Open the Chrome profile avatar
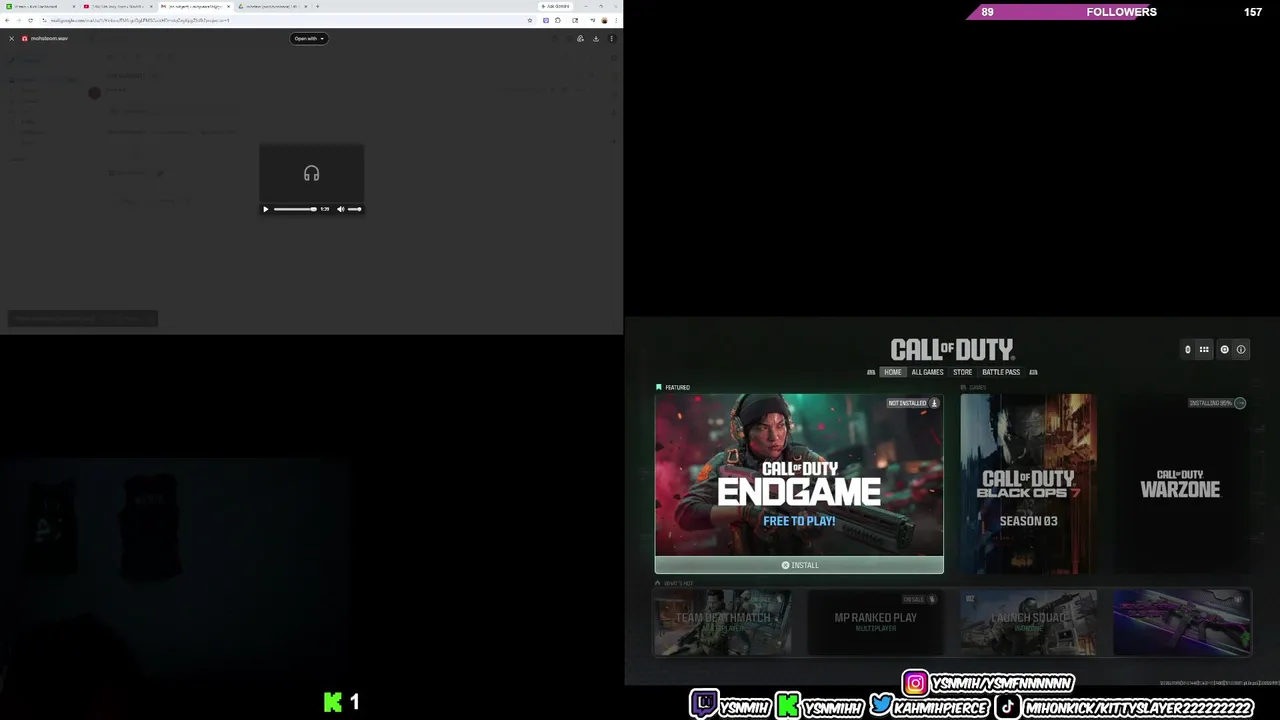This screenshot has width=1280, height=720. click(605, 20)
